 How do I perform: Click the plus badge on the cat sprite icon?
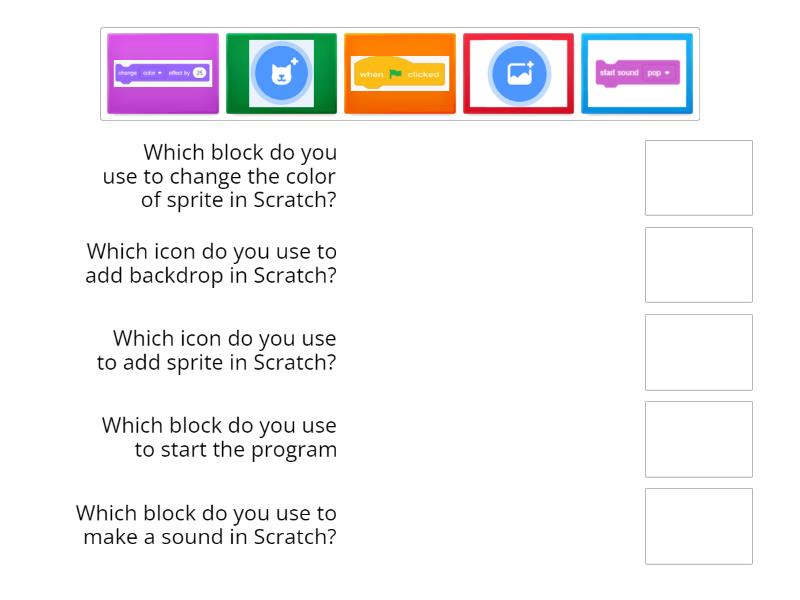[x=295, y=60]
